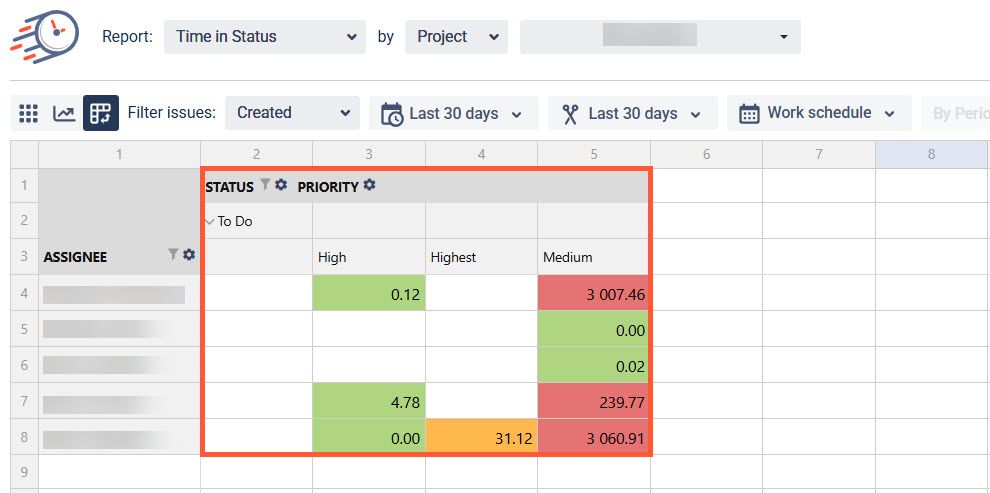Open the Priority field gear settings
This screenshot has height=493, width=990.
pyautogui.click(x=369, y=185)
